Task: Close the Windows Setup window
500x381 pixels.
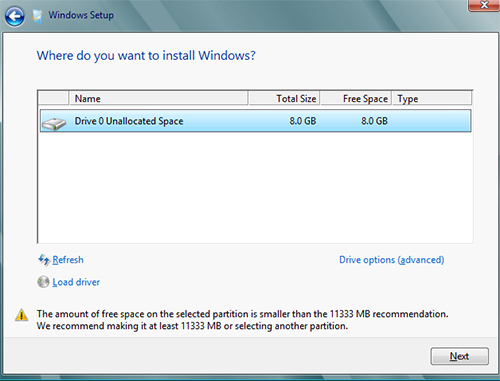Action: tap(484, 5)
